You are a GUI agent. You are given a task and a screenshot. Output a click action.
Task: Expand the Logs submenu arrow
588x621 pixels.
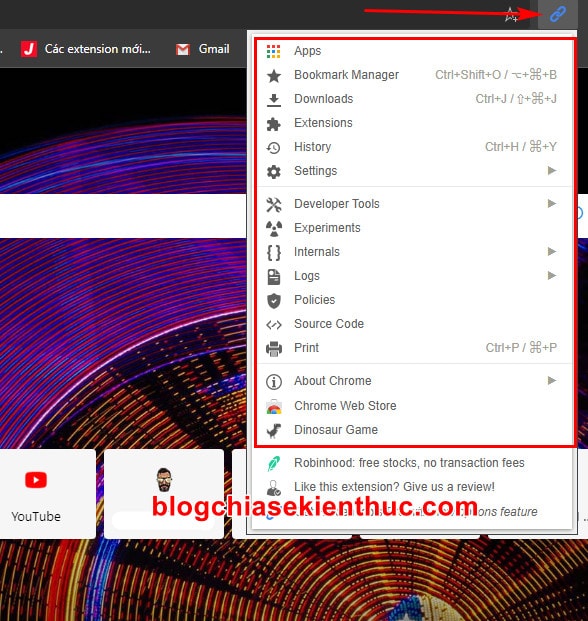click(x=552, y=276)
